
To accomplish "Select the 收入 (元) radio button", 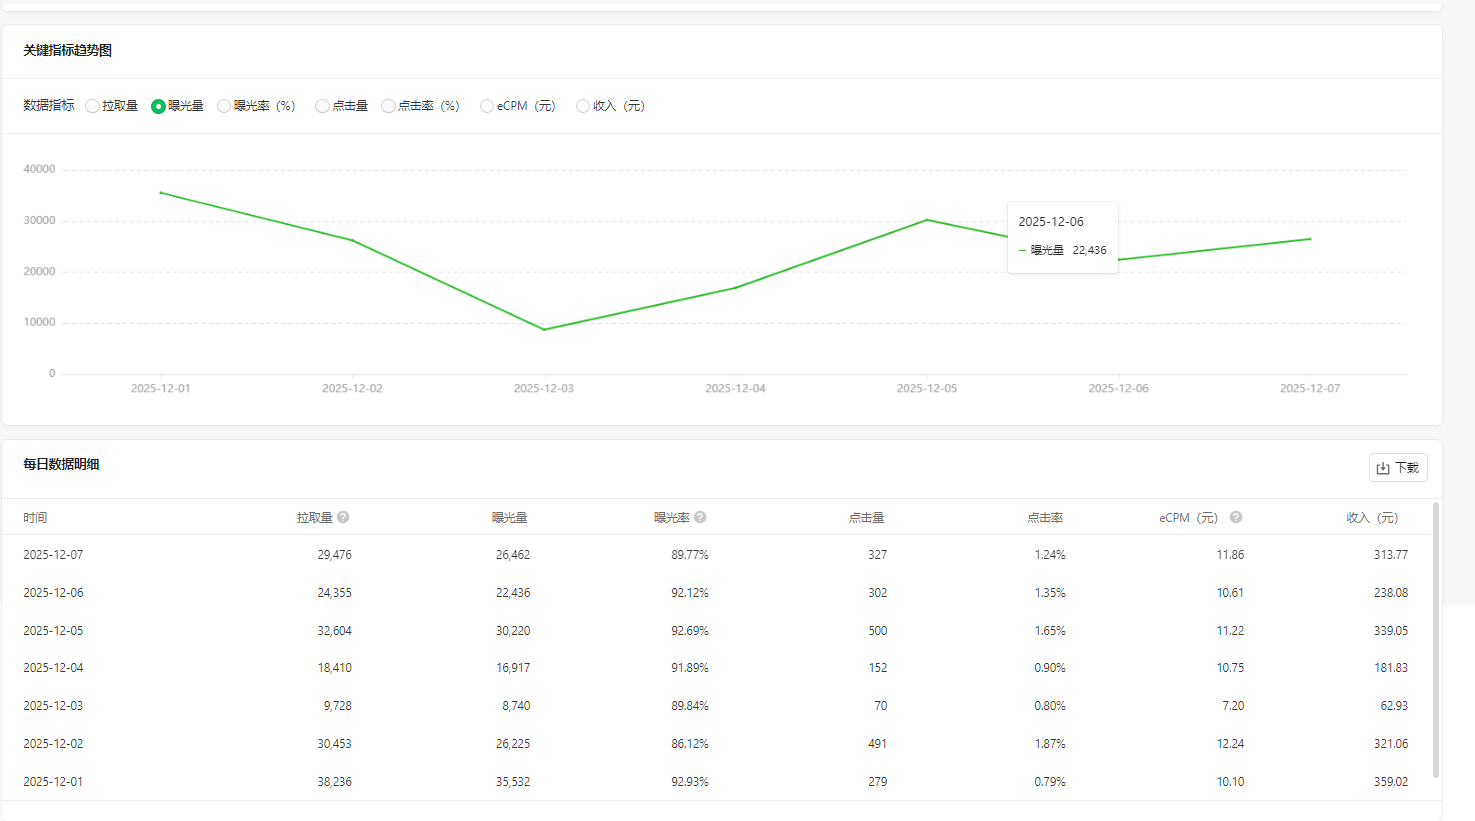I will [583, 106].
